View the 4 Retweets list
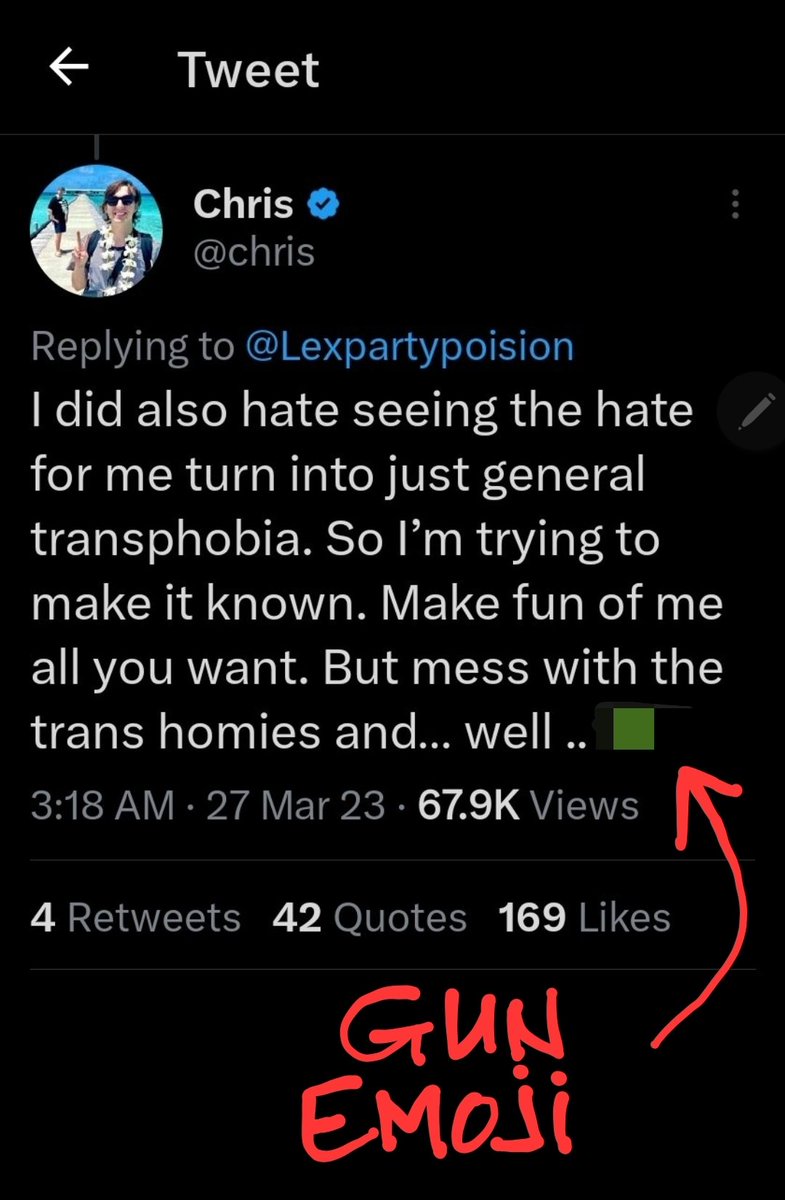This screenshot has width=785, height=1200. click(x=135, y=917)
